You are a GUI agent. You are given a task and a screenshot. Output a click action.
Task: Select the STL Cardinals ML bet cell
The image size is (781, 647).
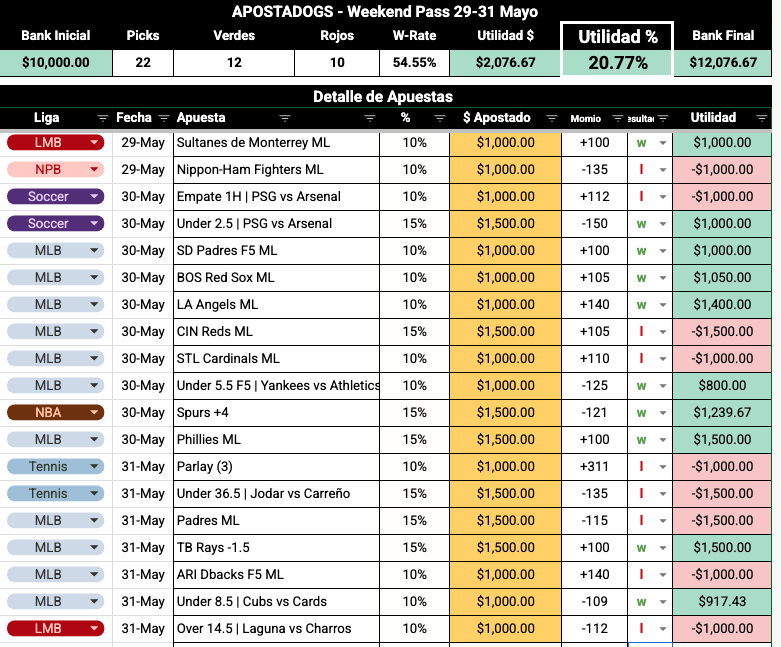276,358
